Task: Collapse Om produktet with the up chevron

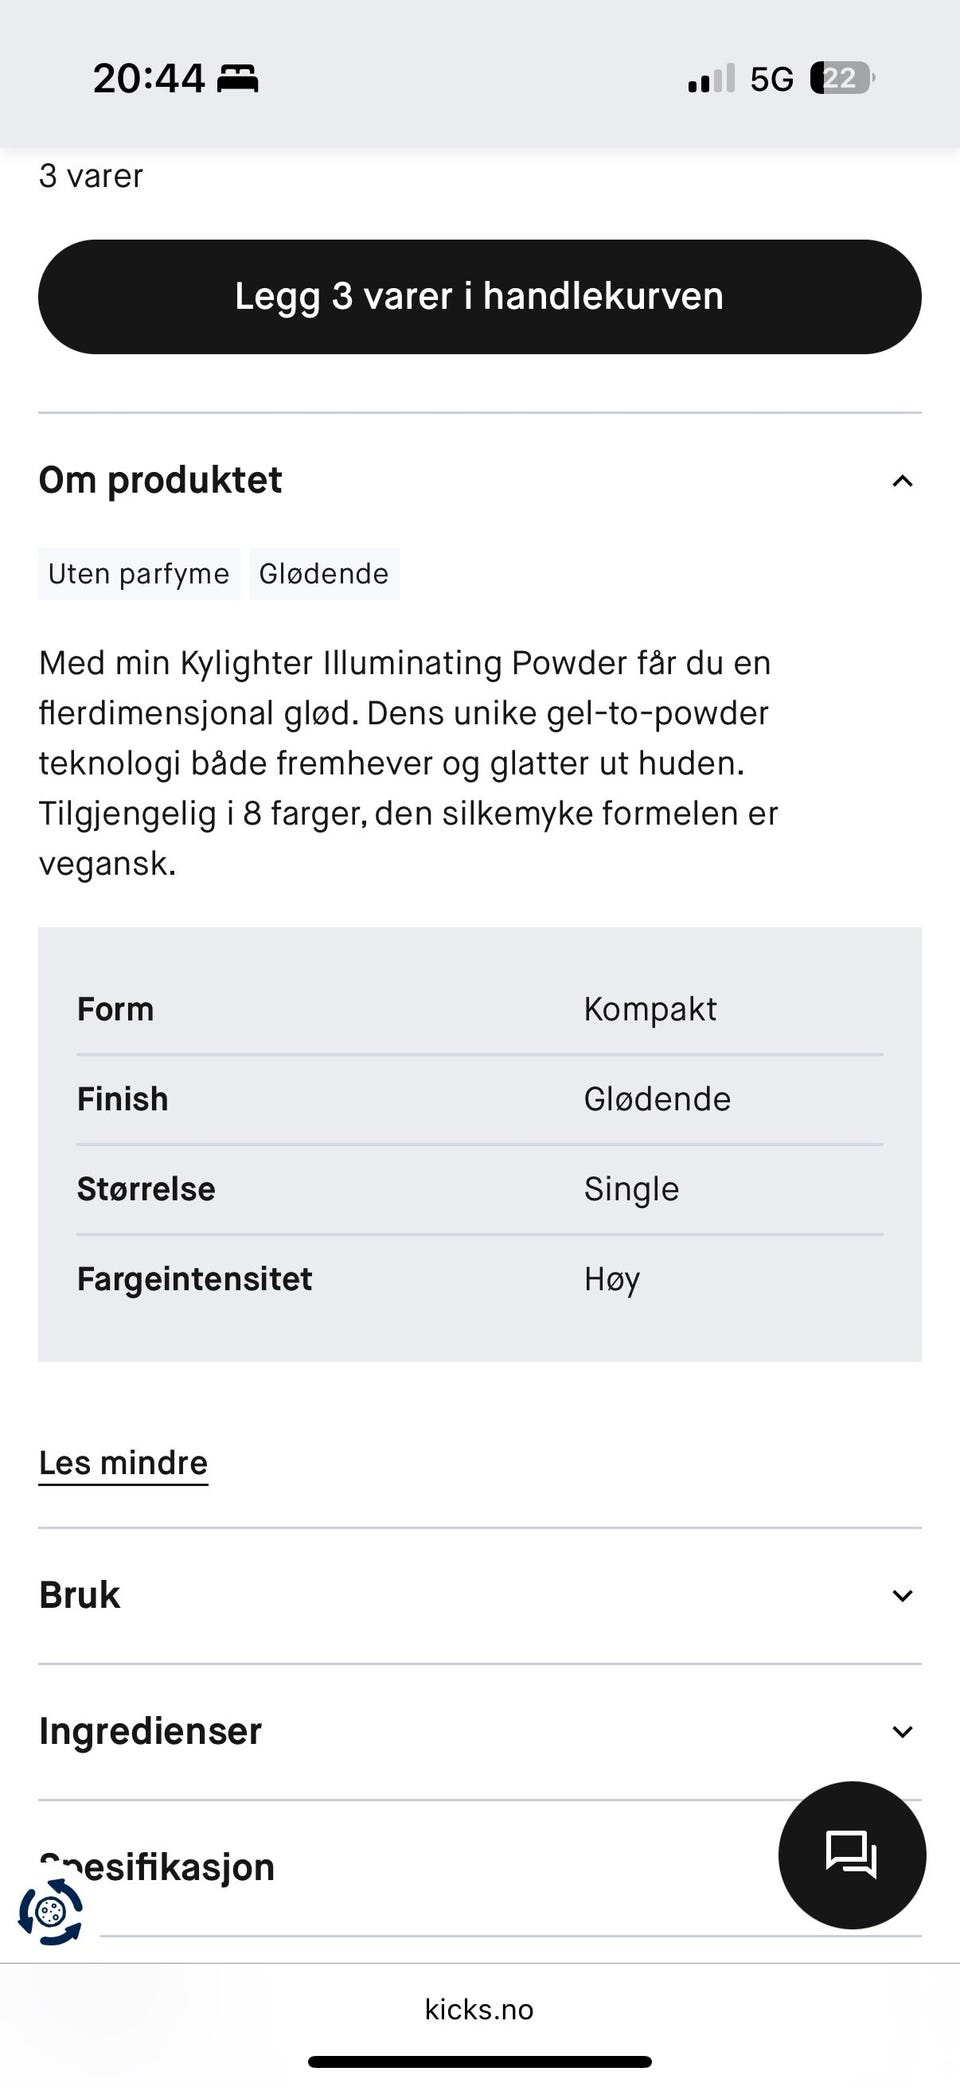Action: click(x=902, y=481)
